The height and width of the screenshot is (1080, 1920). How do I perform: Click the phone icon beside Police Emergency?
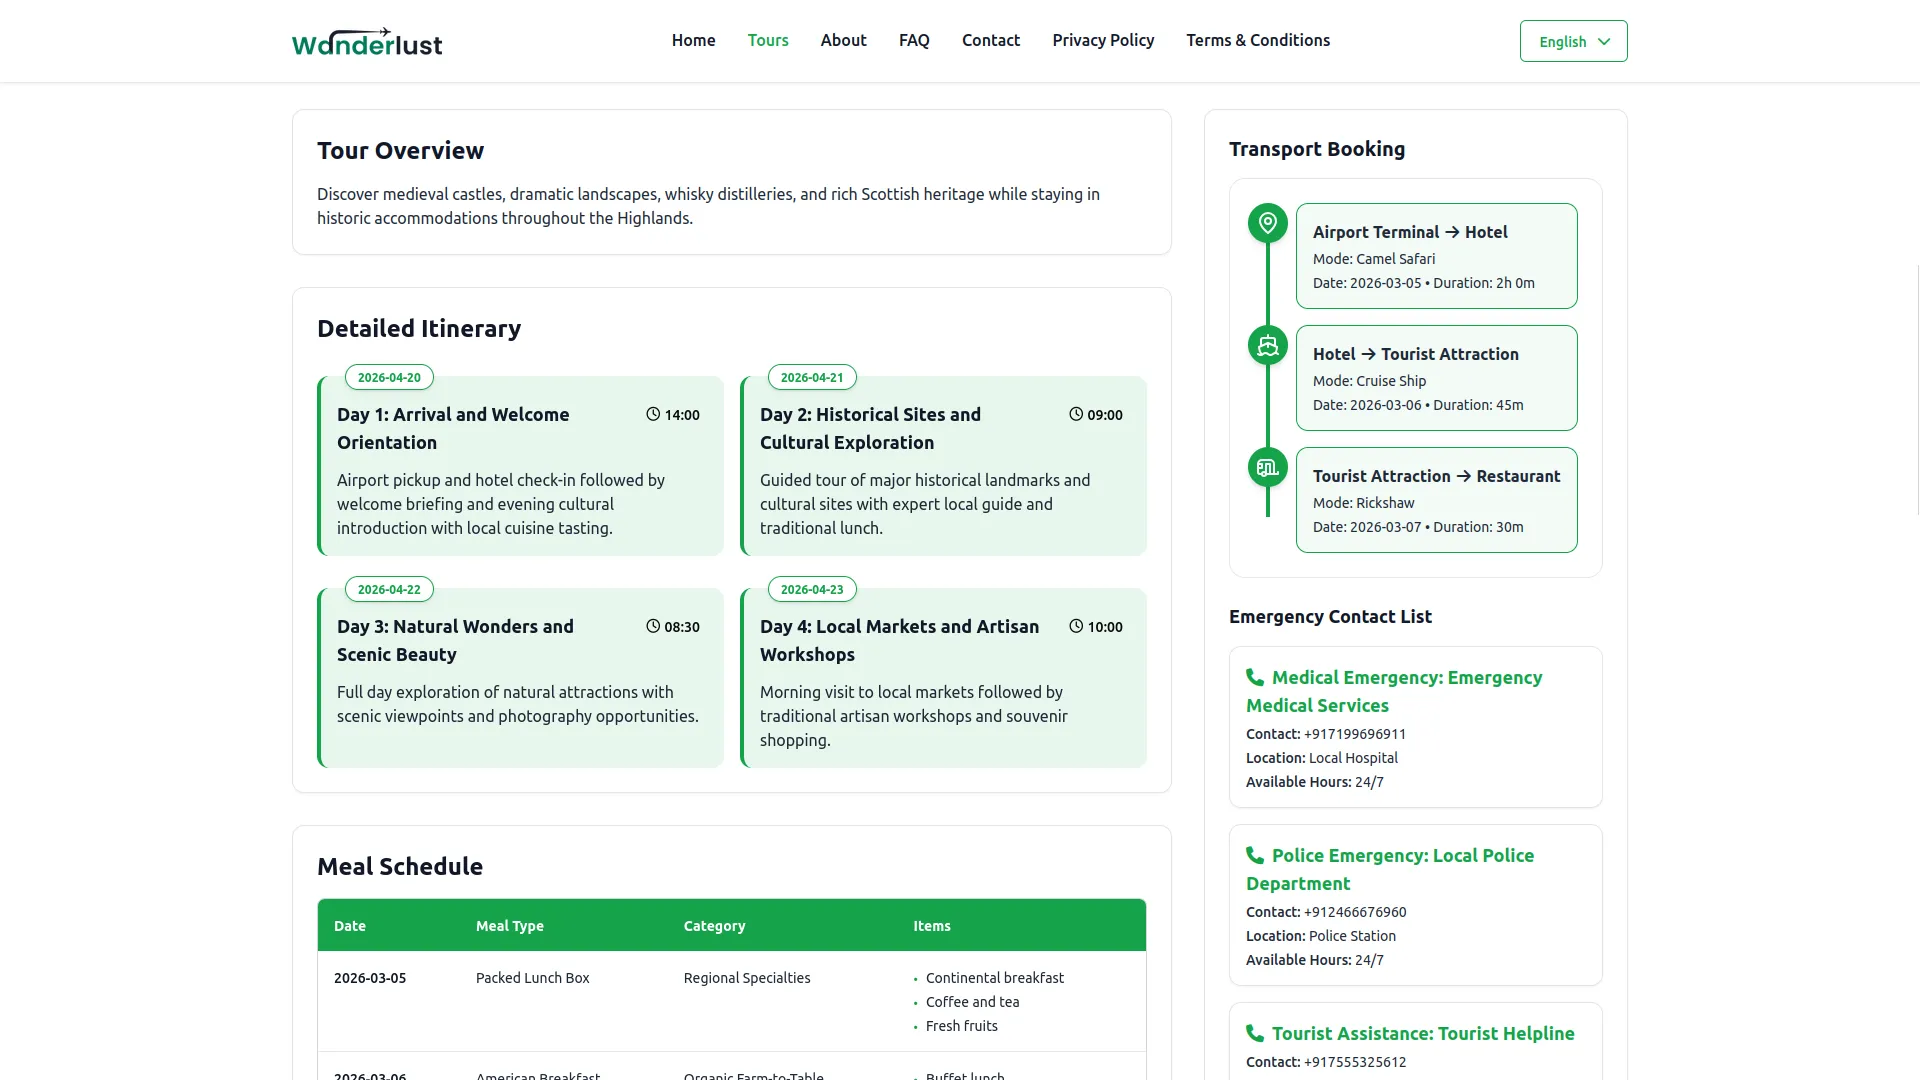click(1254, 855)
